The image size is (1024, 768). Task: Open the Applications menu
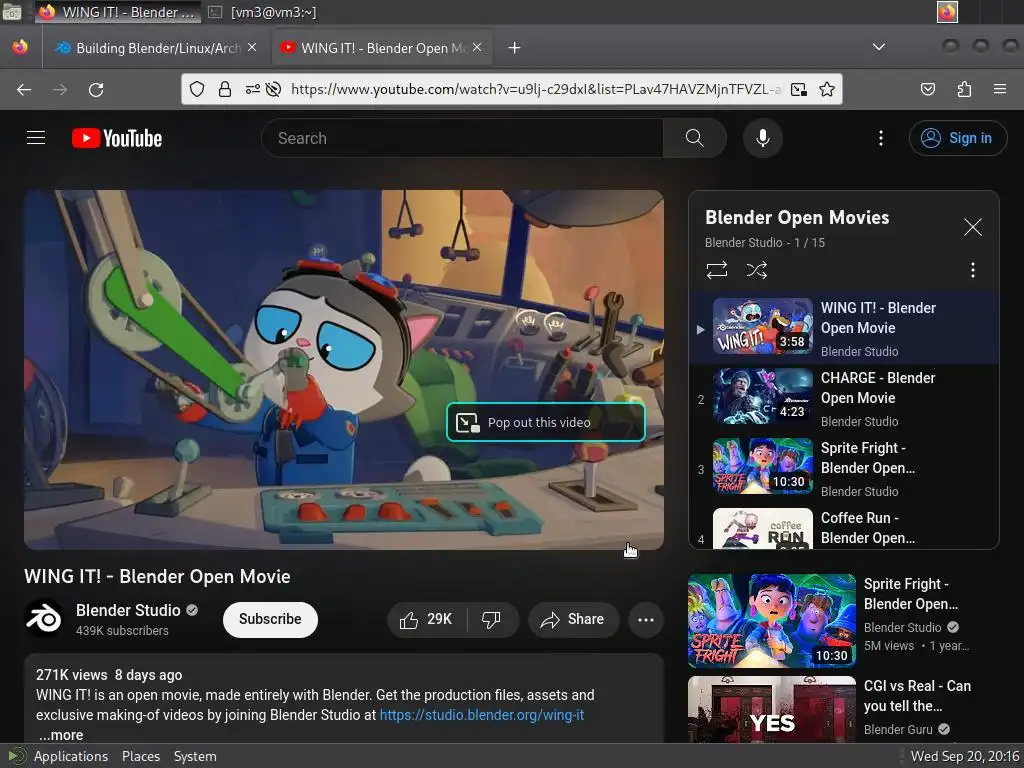[71, 756]
